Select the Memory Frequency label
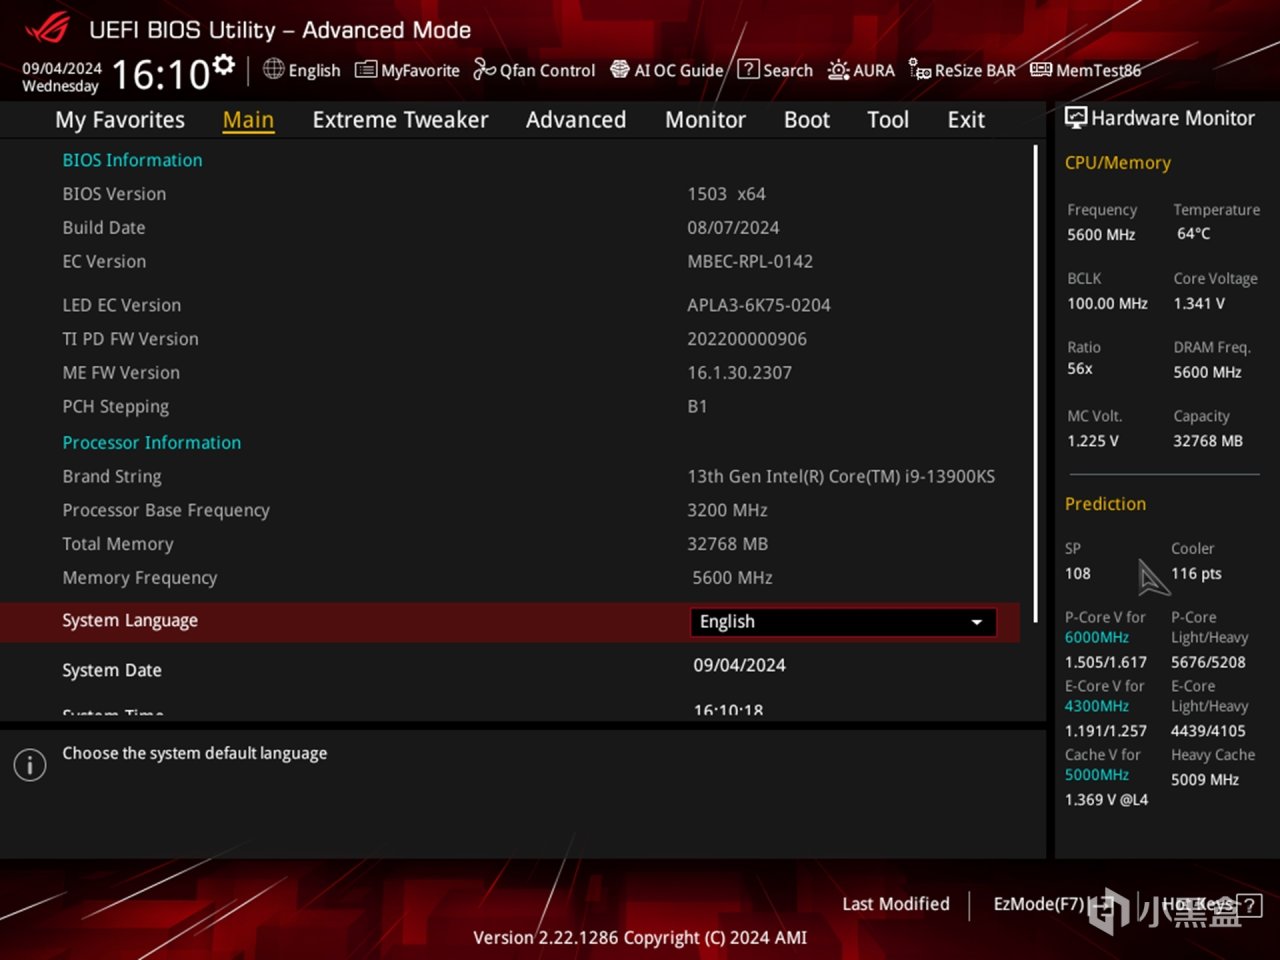1280x960 pixels. coord(140,578)
